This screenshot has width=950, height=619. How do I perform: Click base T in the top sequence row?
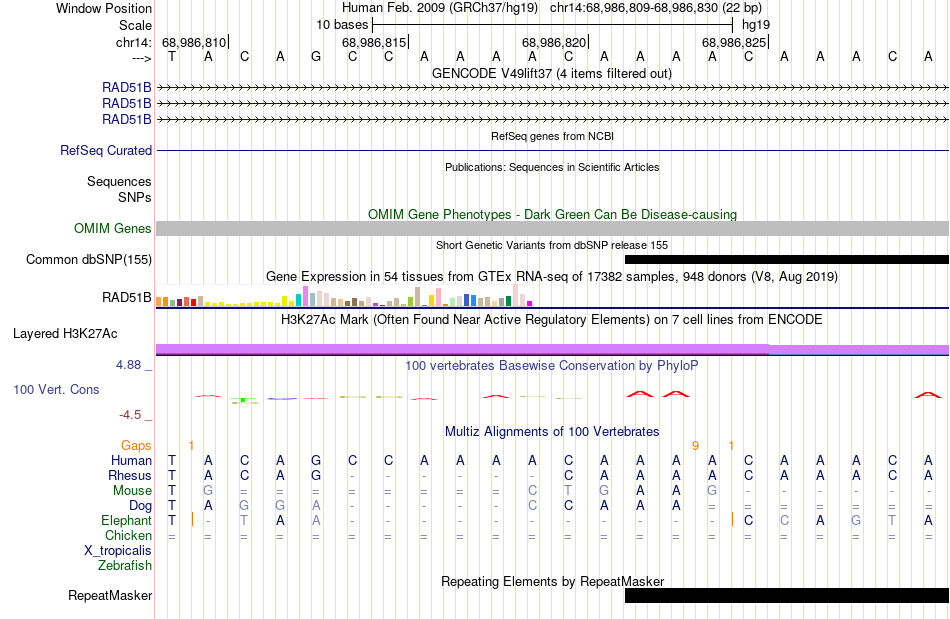172,57
